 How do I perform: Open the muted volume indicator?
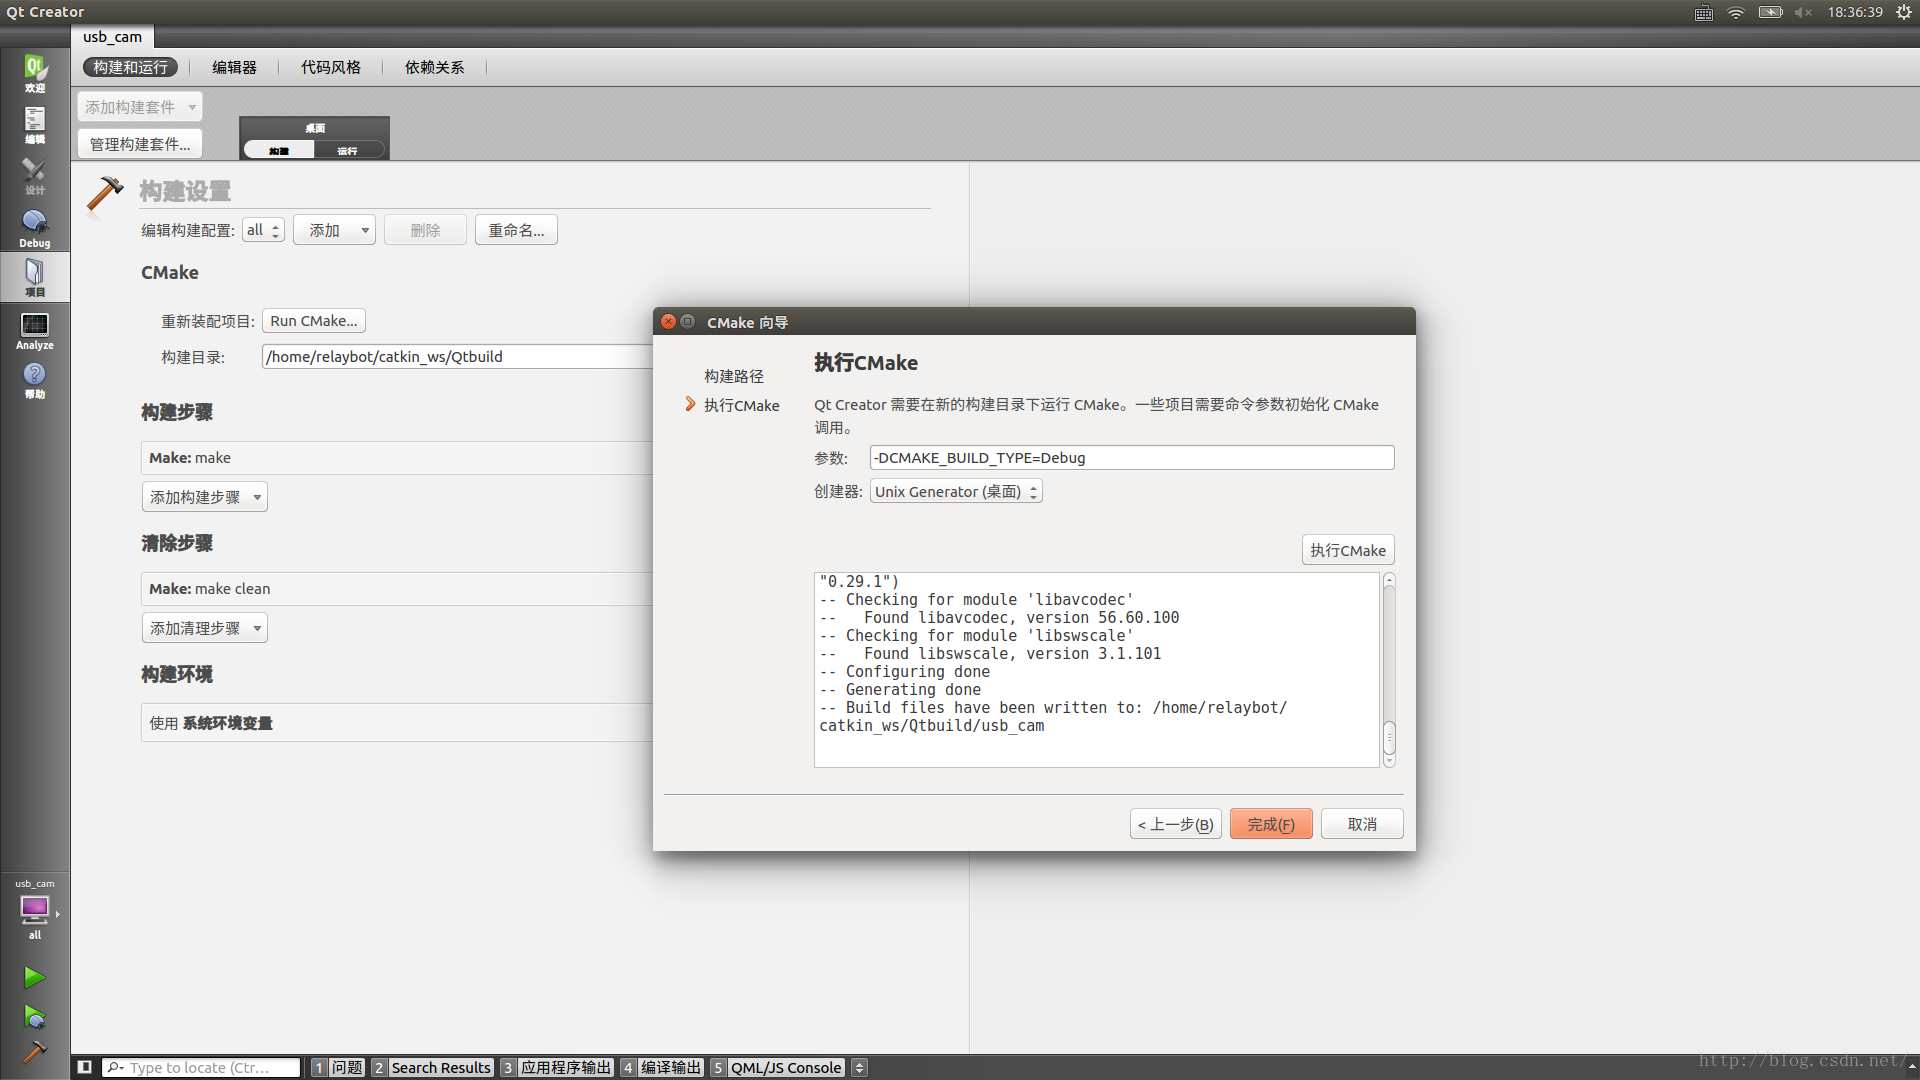pyautogui.click(x=1803, y=12)
